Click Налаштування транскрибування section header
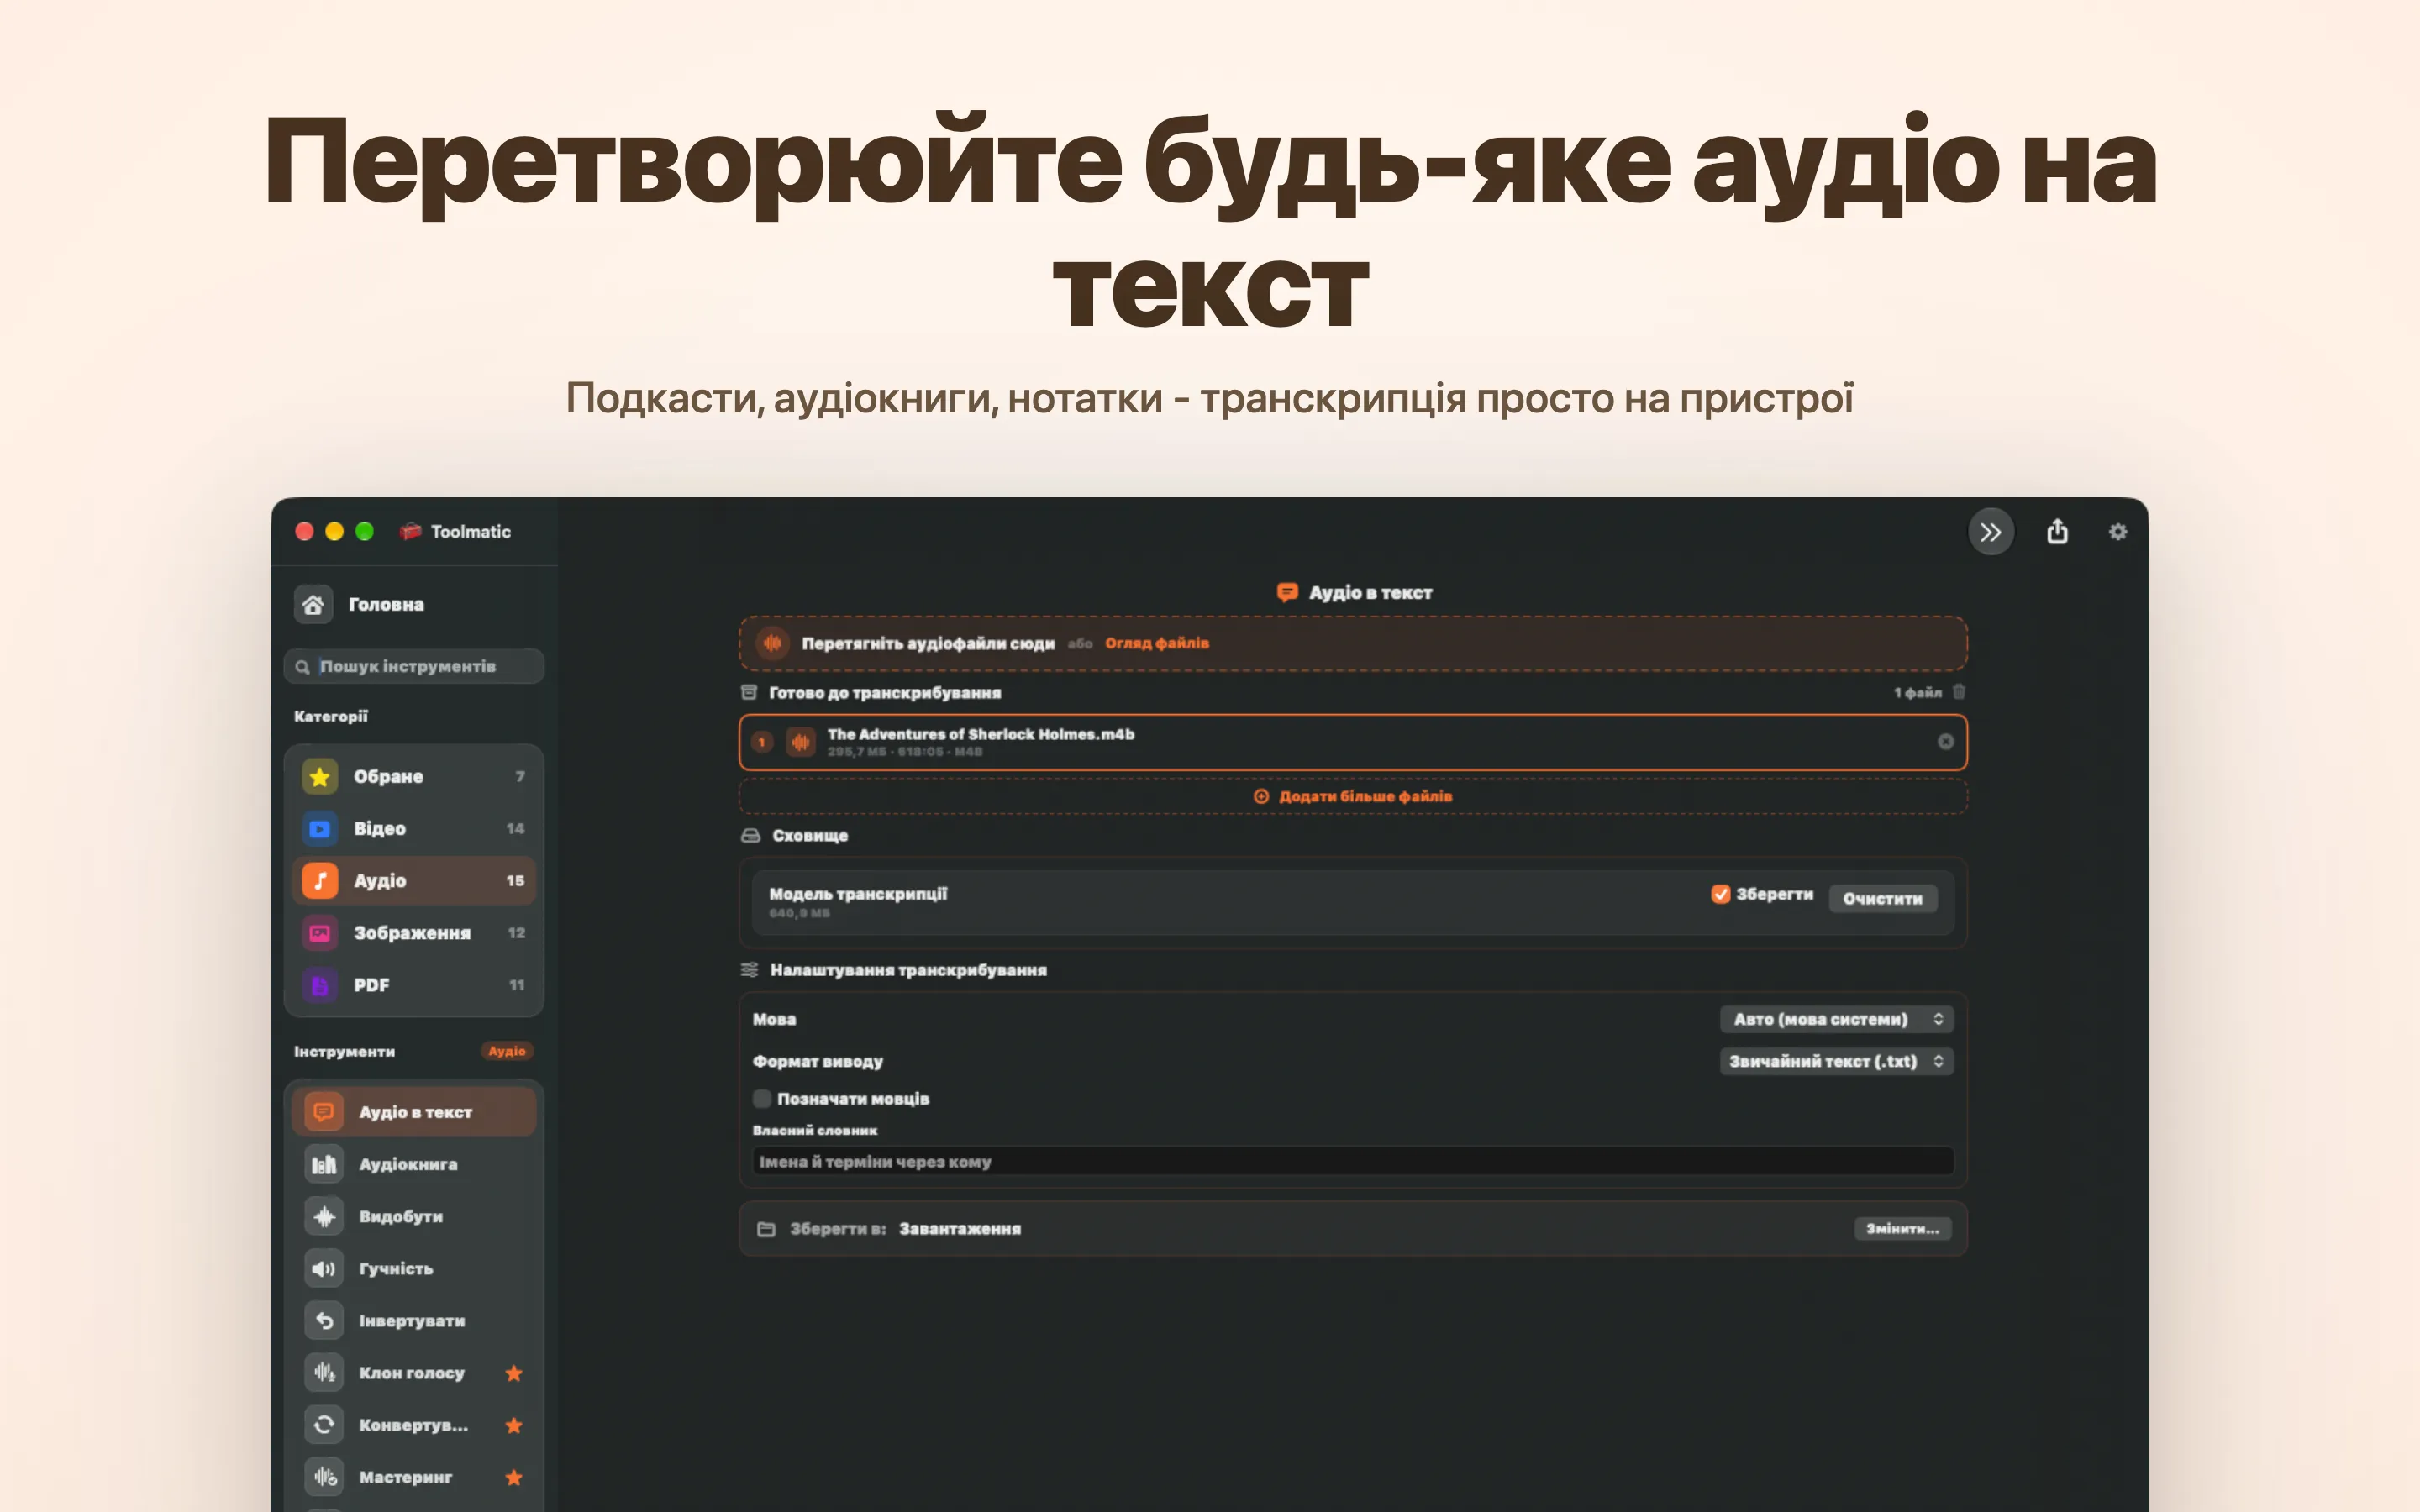Image resolution: width=2420 pixels, height=1512 pixels. pos(908,970)
